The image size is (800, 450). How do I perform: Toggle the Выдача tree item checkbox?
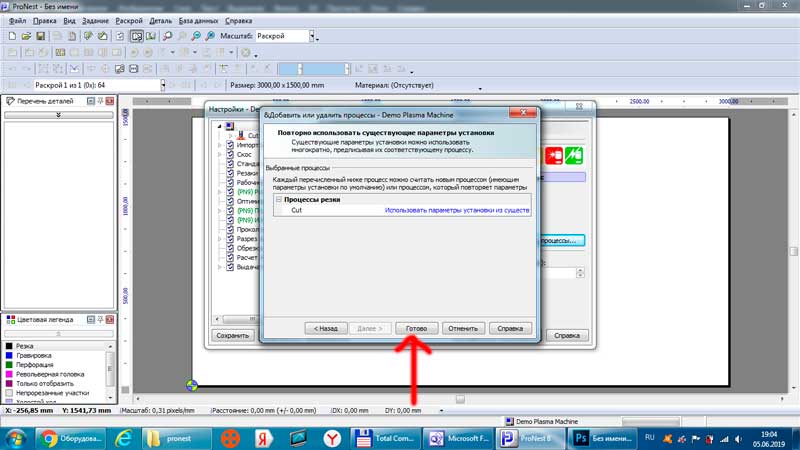pos(230,267)
